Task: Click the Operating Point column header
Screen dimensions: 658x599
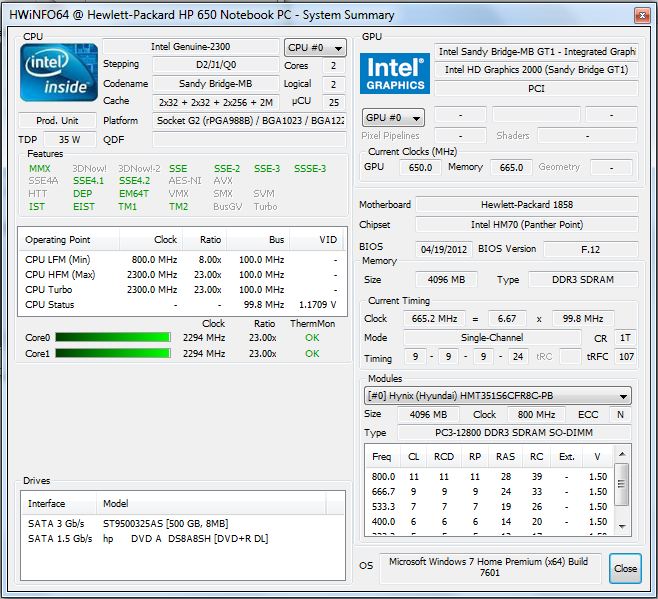Action: [69, 240]
